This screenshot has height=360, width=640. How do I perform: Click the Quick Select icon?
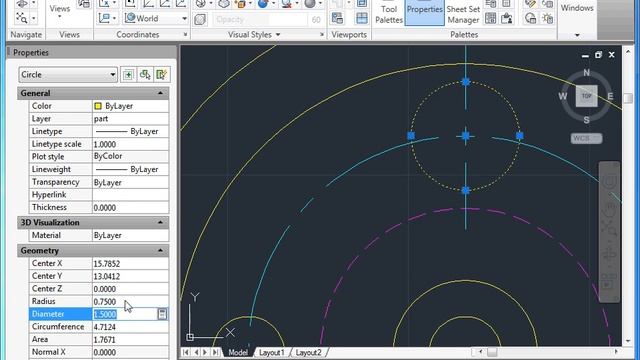[x=162, y=75]
